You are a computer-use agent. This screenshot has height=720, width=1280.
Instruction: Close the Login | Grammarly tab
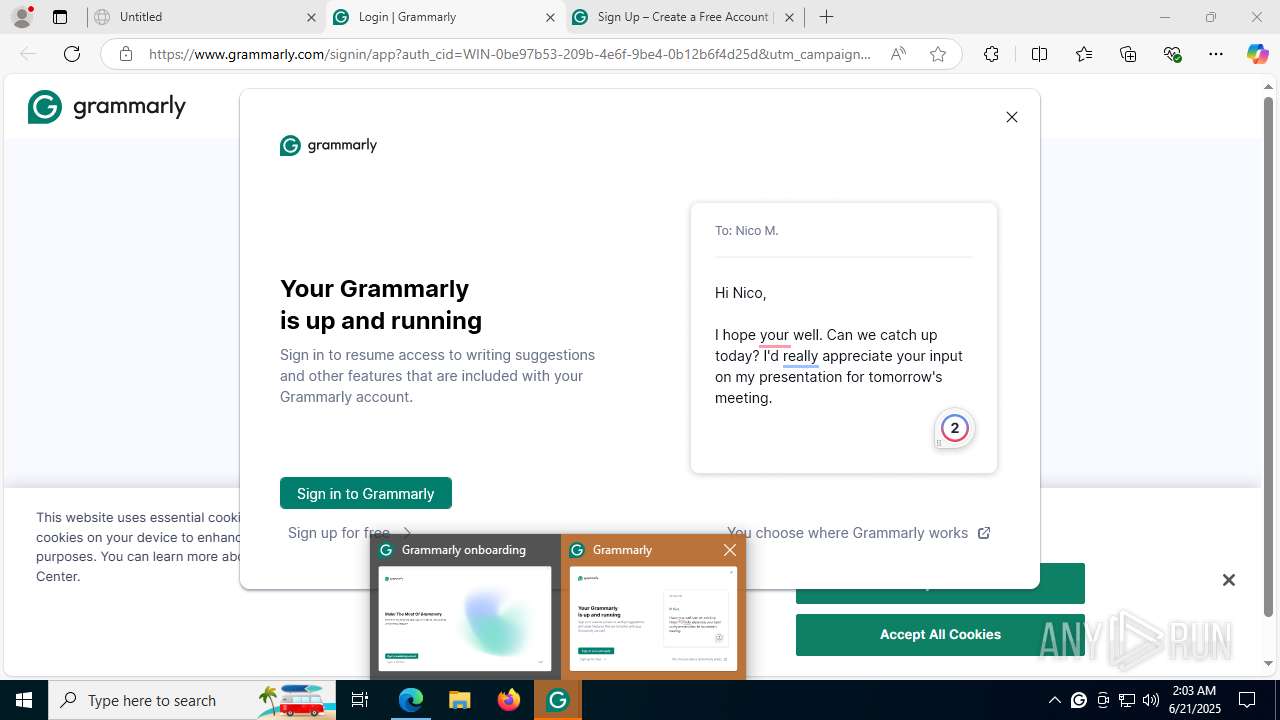(x=550, y=17)
